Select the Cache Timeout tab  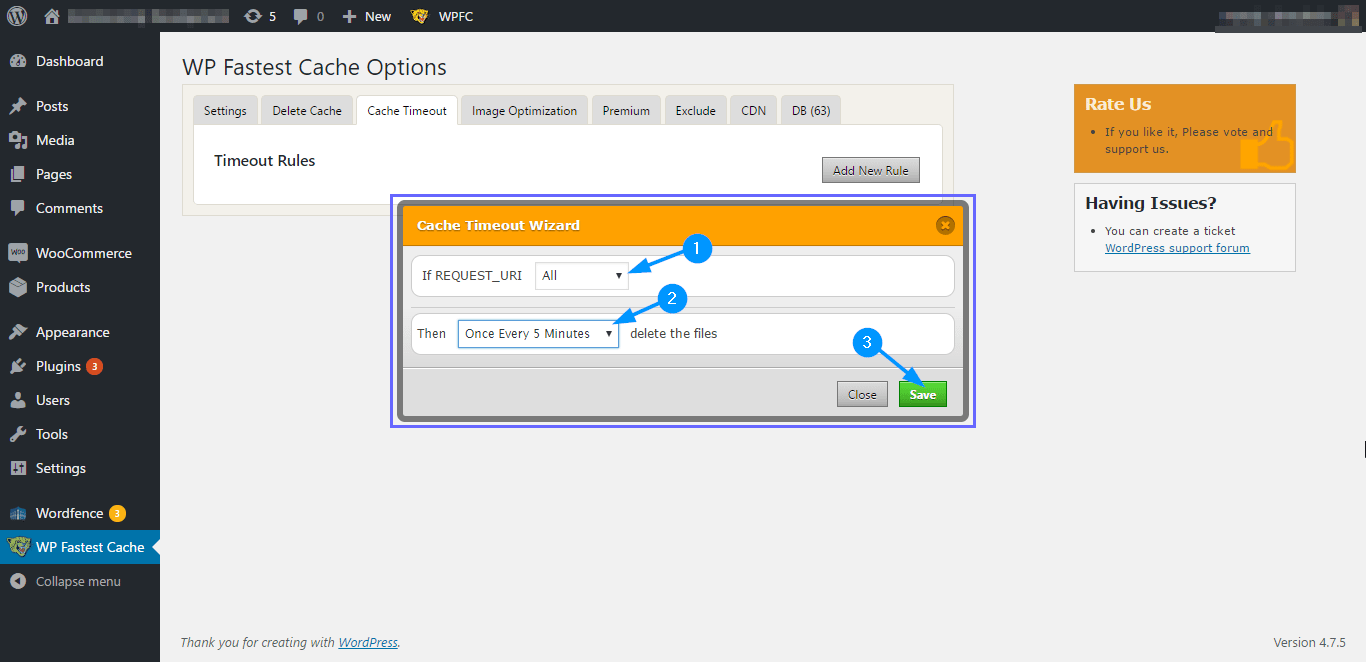(407, 111)
